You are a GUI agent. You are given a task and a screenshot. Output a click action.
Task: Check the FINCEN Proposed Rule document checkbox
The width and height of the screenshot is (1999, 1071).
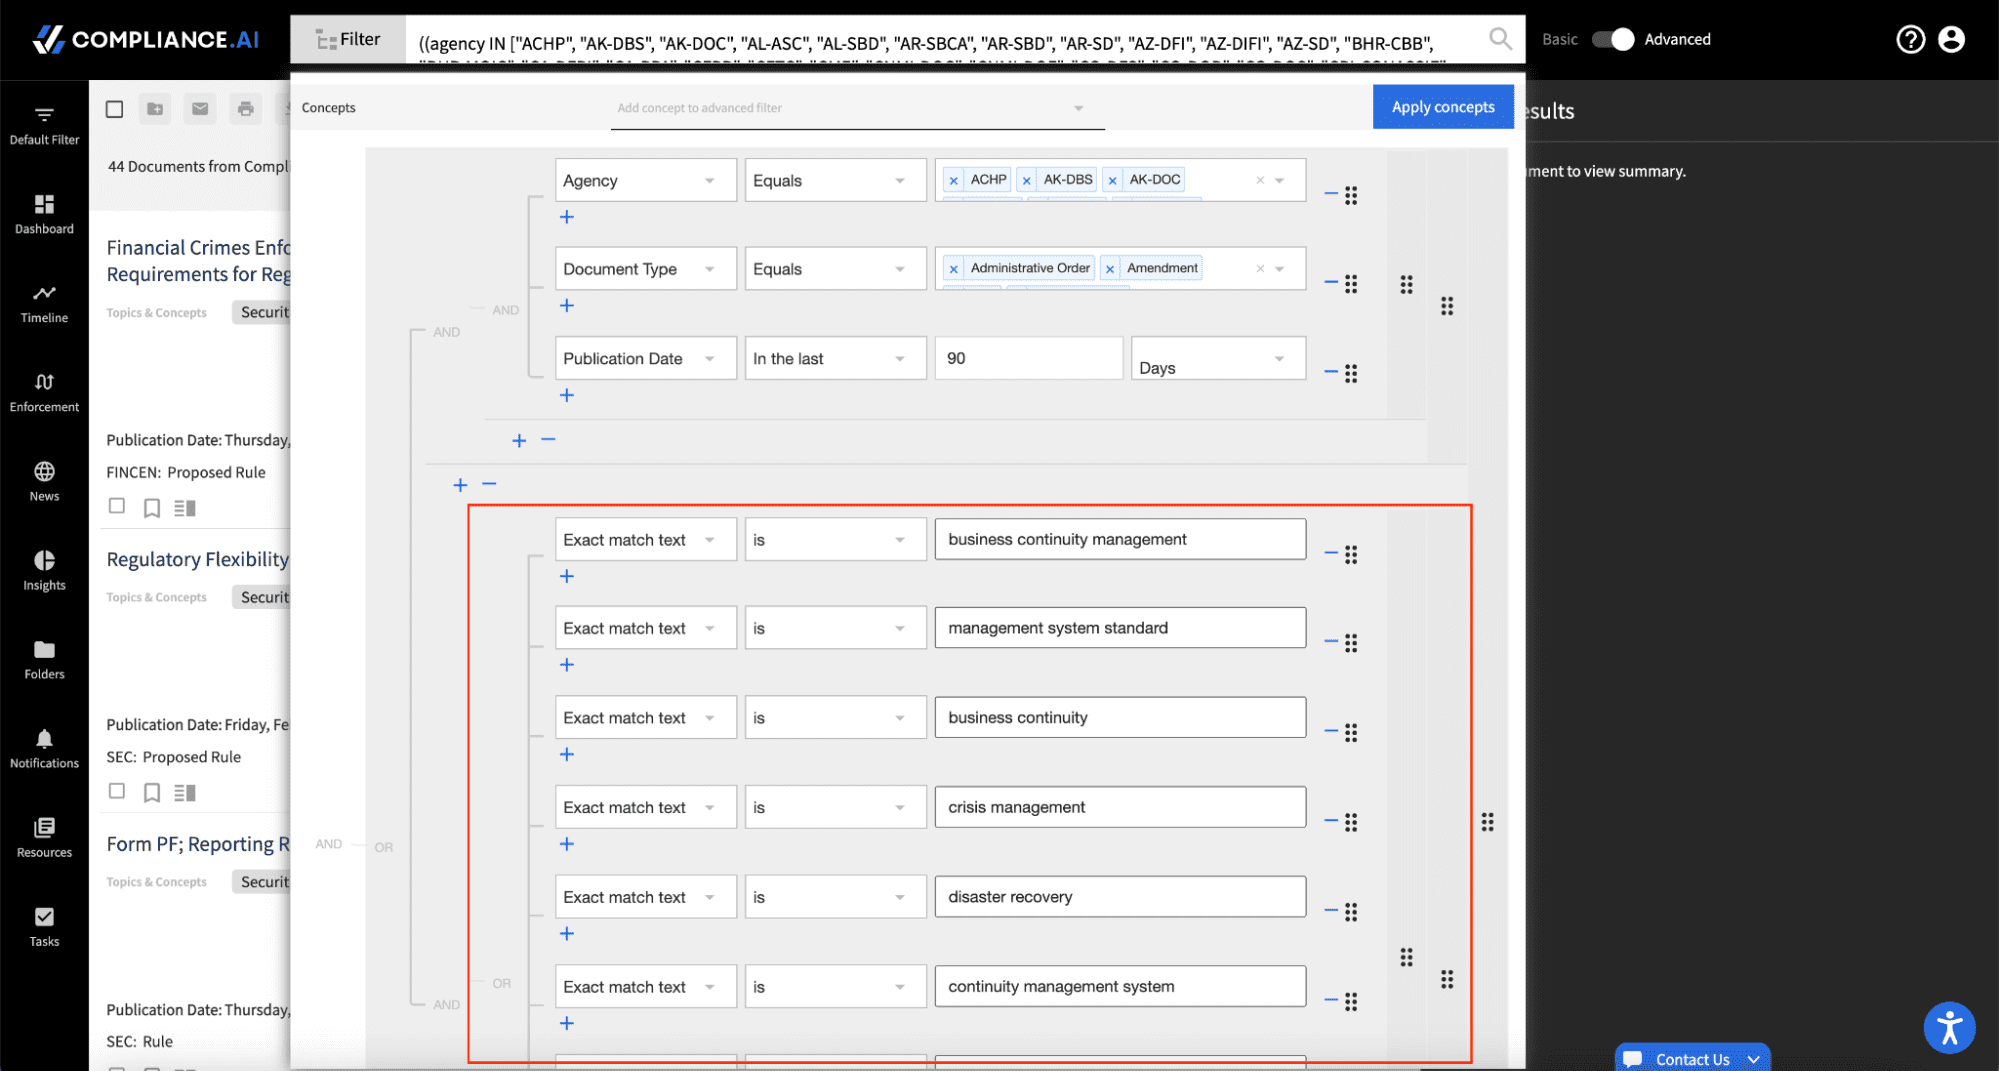click(117, 506)
